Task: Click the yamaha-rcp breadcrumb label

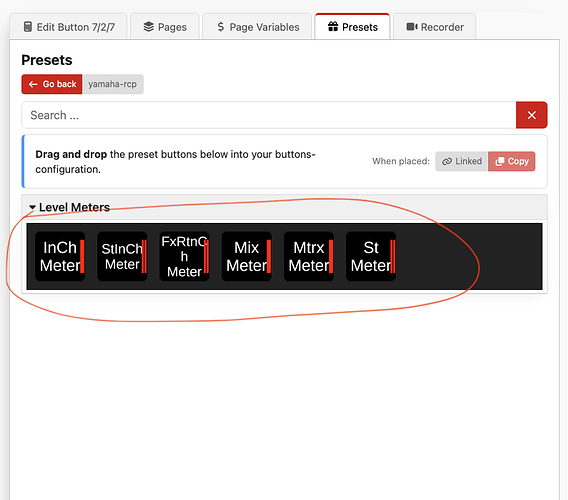Action: 113,84
